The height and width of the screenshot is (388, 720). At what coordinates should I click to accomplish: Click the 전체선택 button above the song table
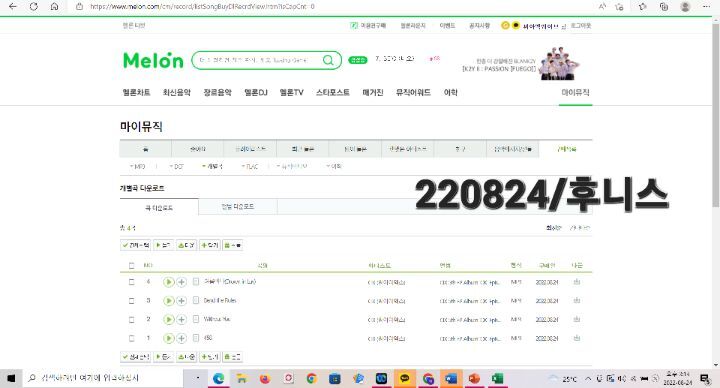pos(135,245)
